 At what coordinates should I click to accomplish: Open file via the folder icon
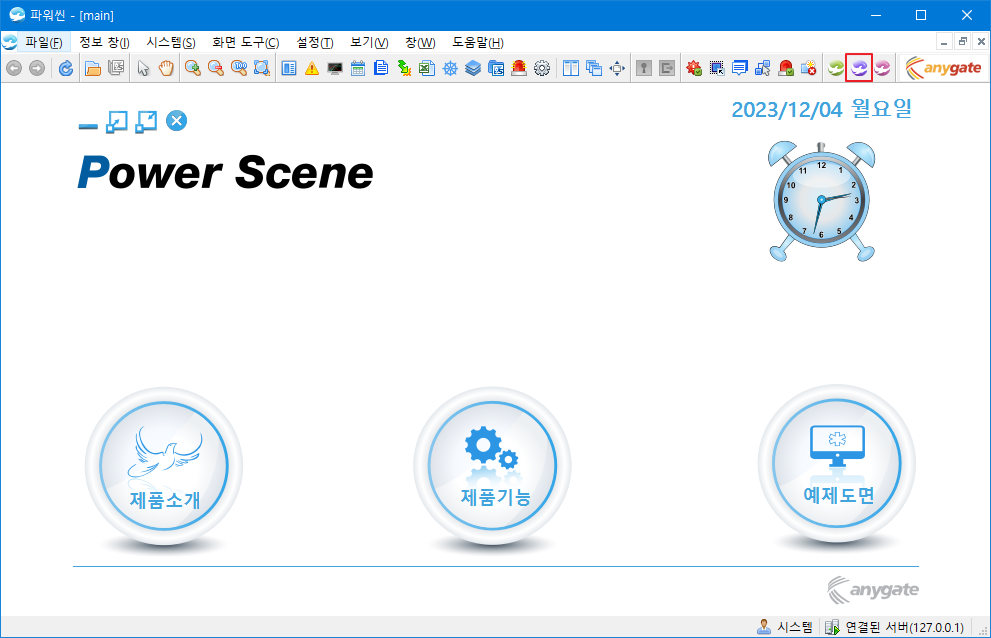click(x=93, y=68)
